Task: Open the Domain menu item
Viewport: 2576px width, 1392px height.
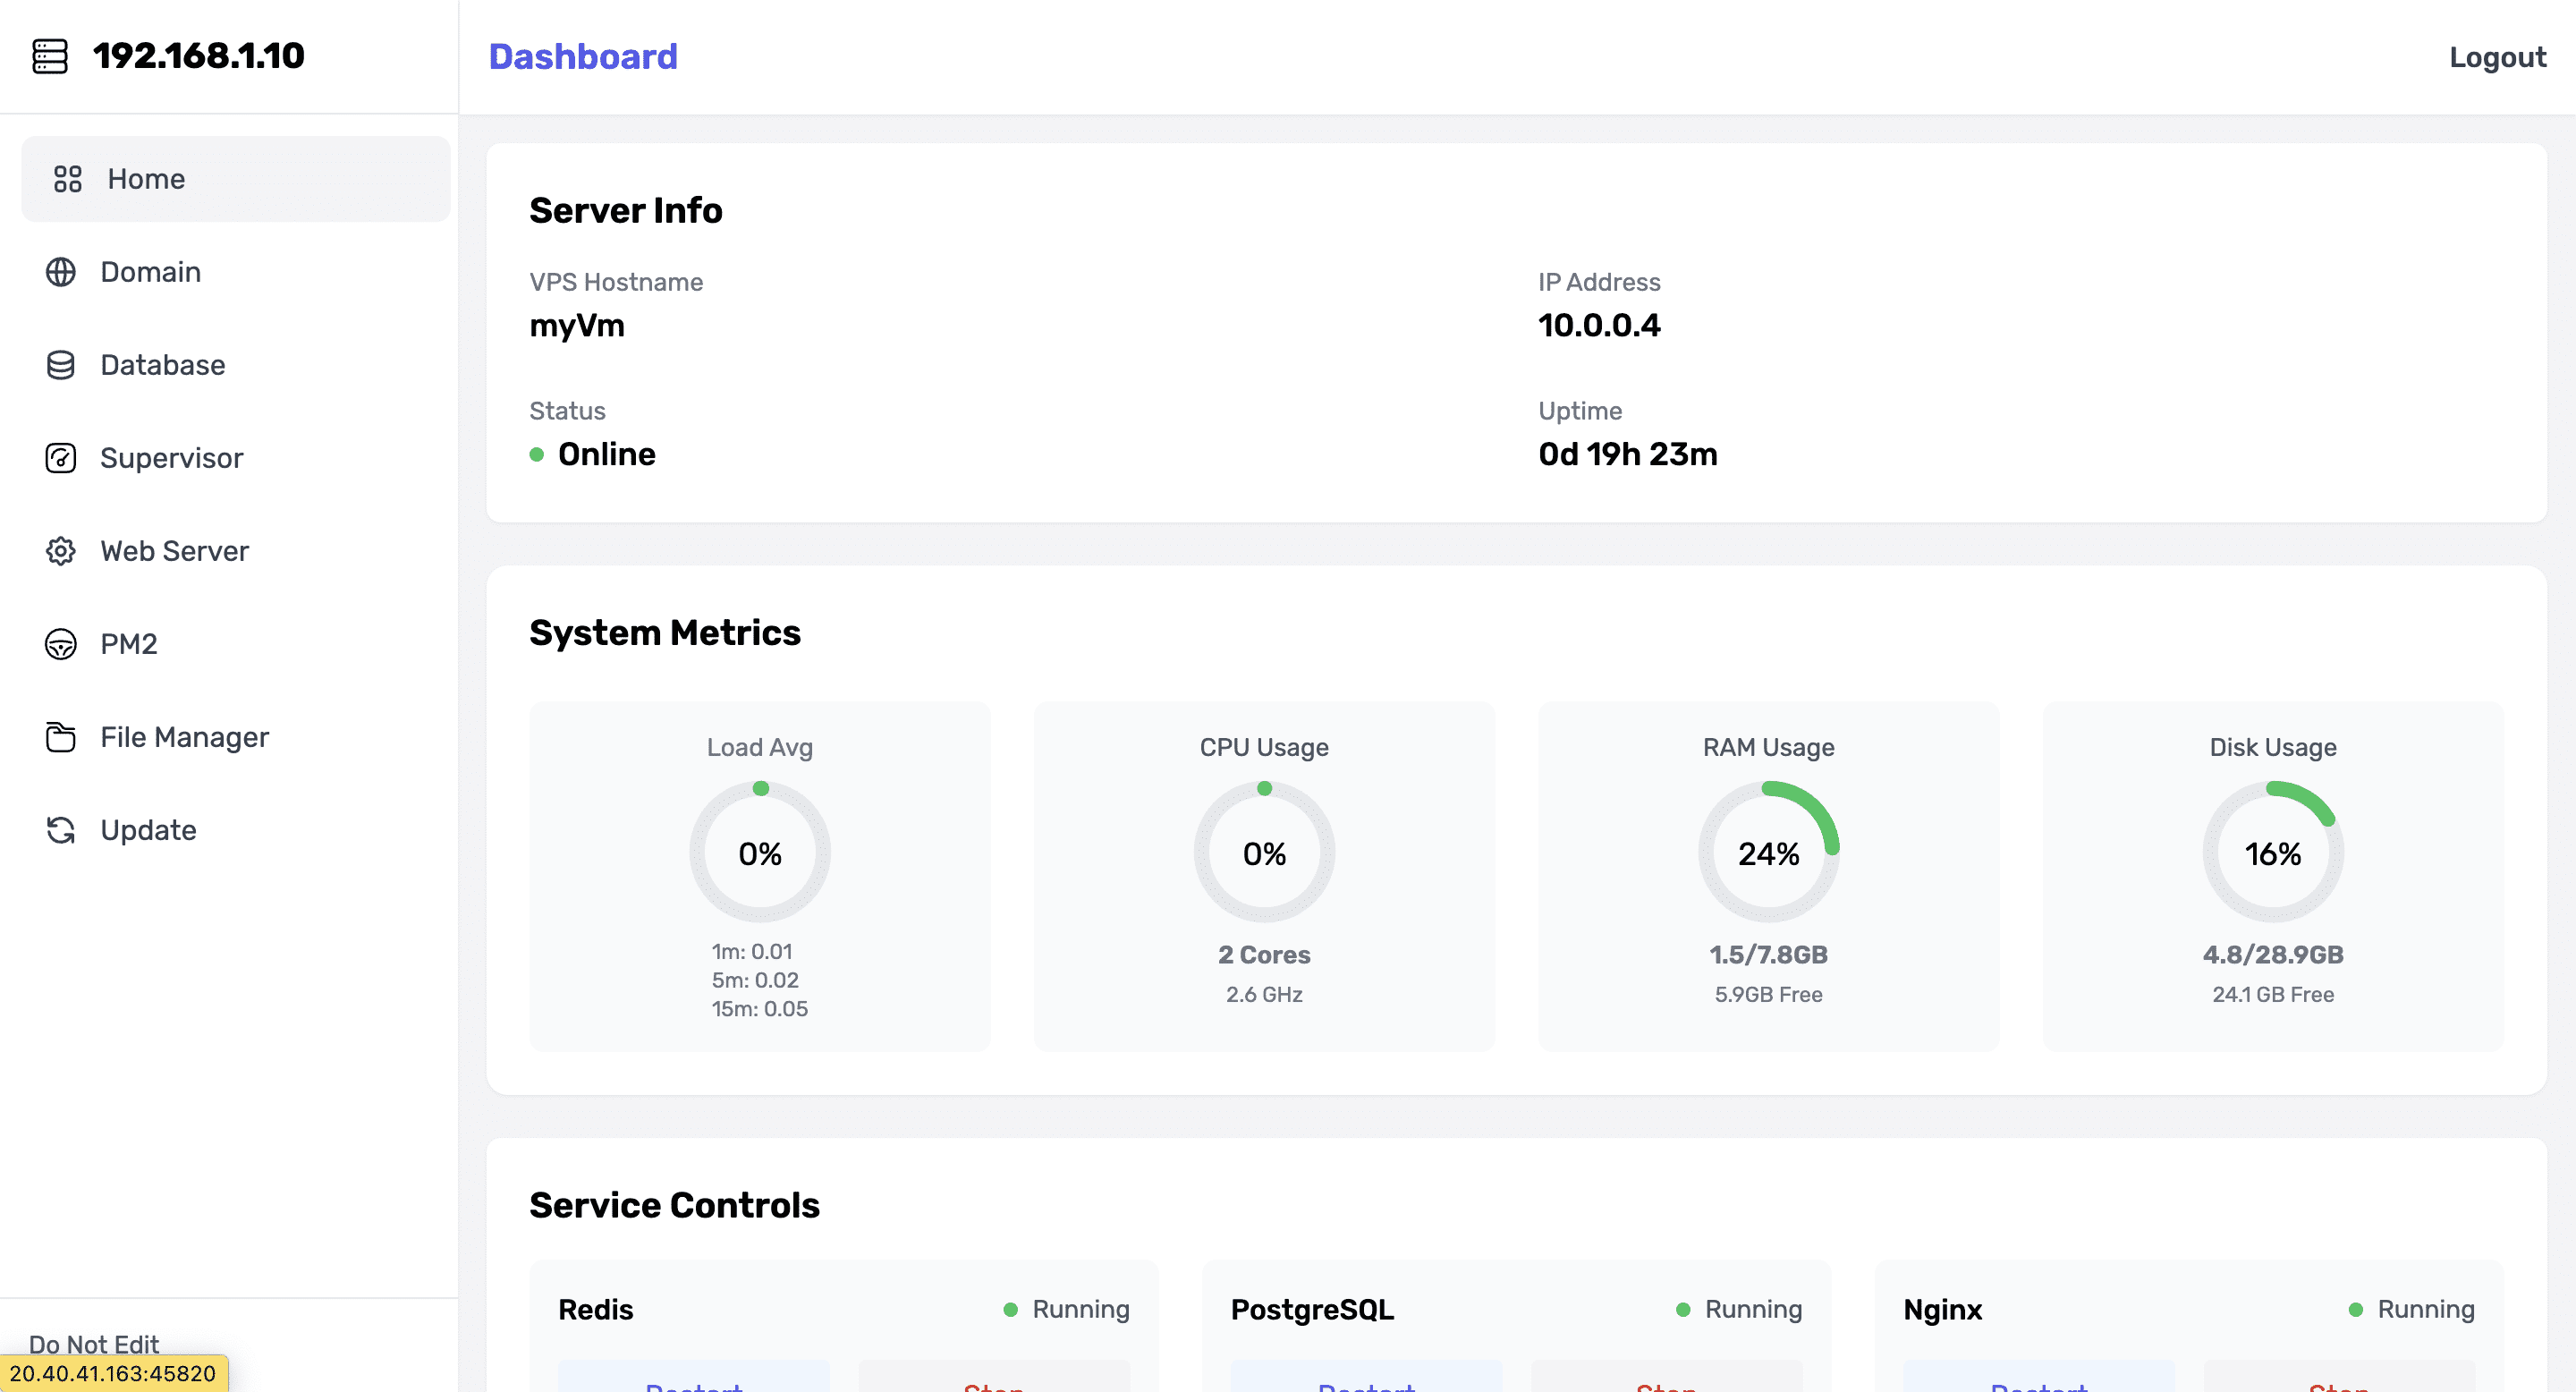Action: (x=150, y=272)
